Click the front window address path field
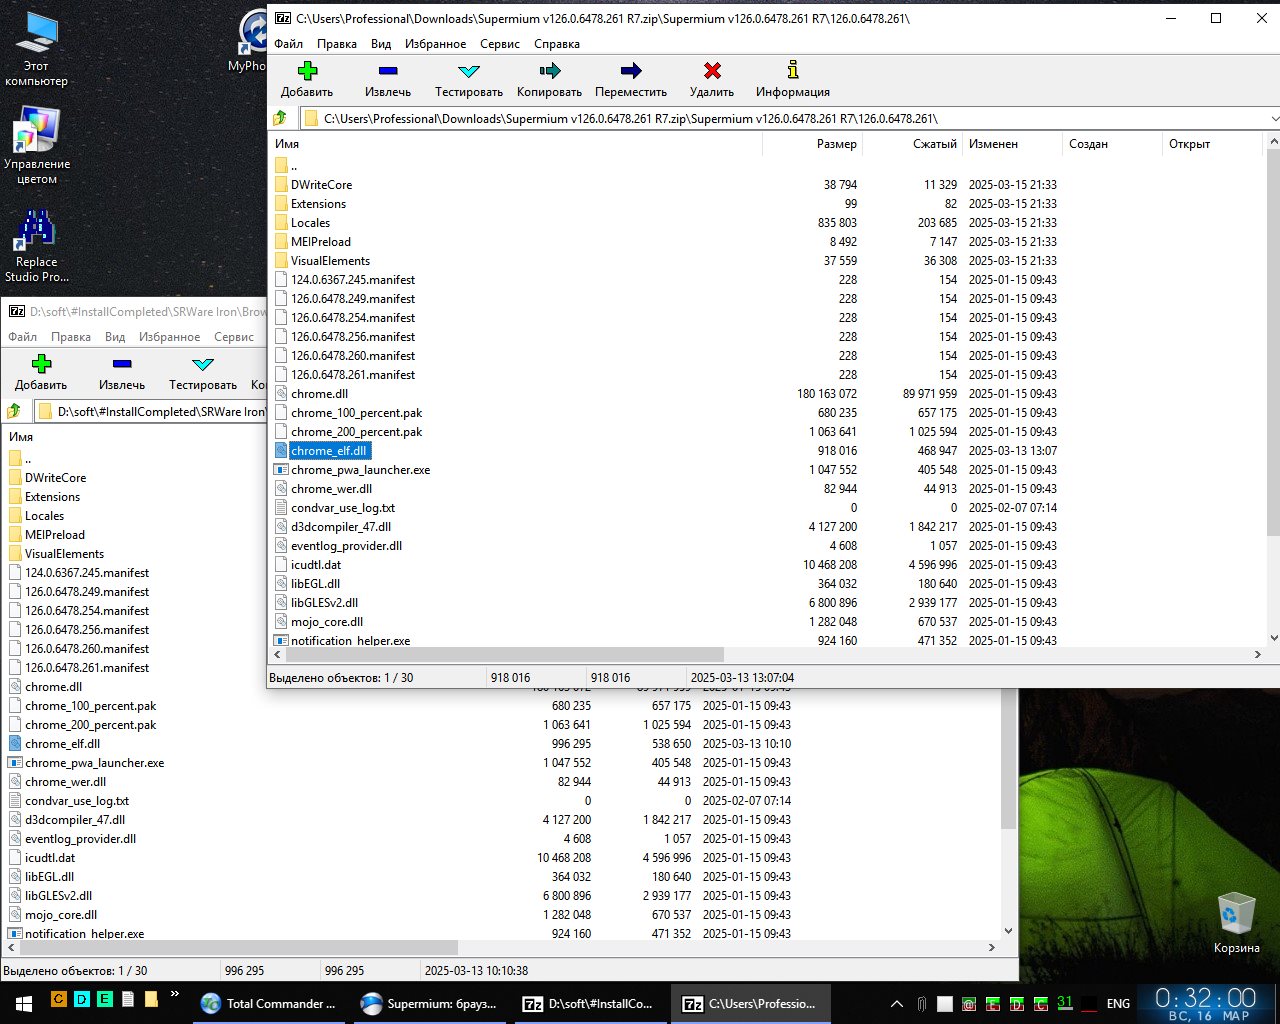 (x=784, y=118)
